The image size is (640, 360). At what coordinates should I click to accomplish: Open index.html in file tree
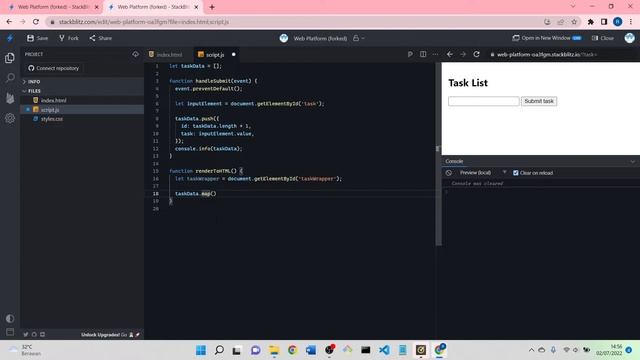click(x=53, y=100)
